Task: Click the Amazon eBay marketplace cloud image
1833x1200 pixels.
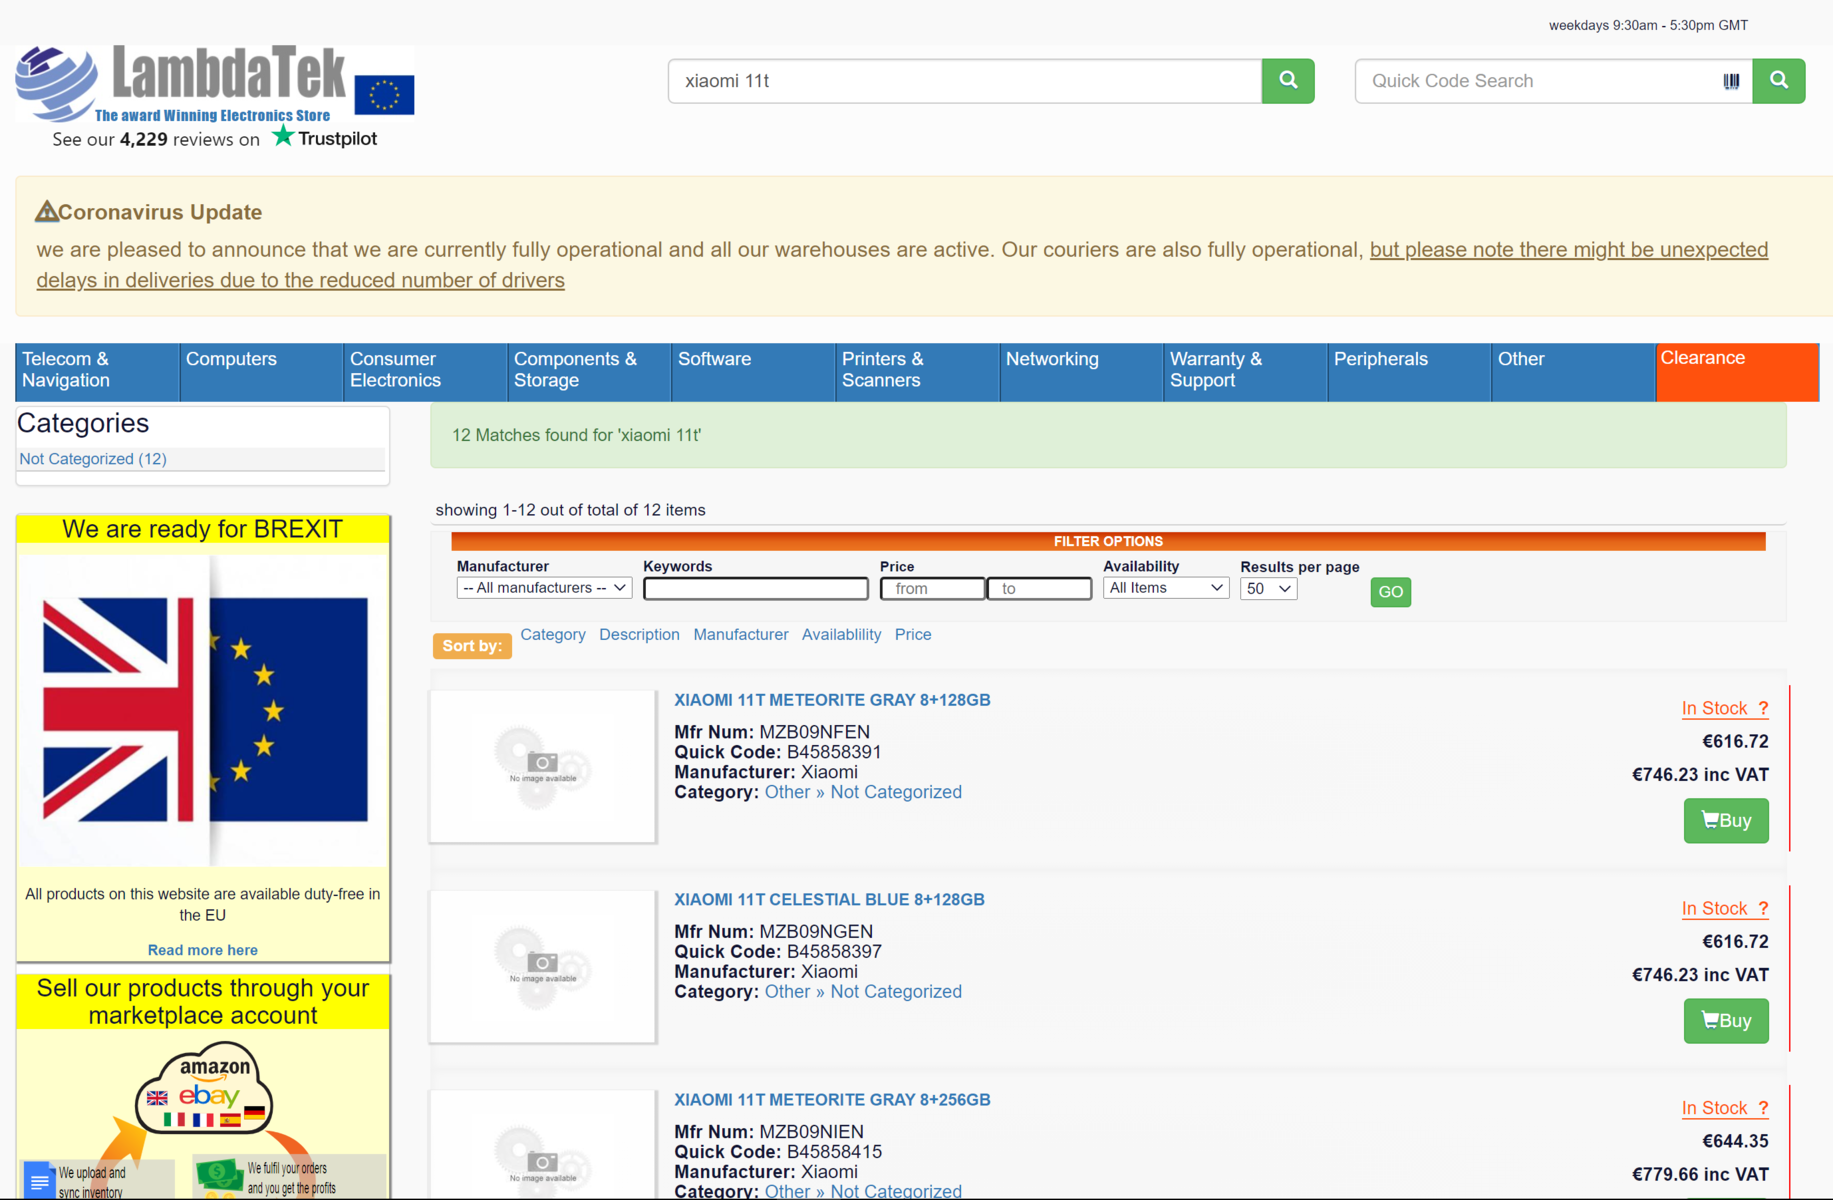Action: click(204, 1090)
